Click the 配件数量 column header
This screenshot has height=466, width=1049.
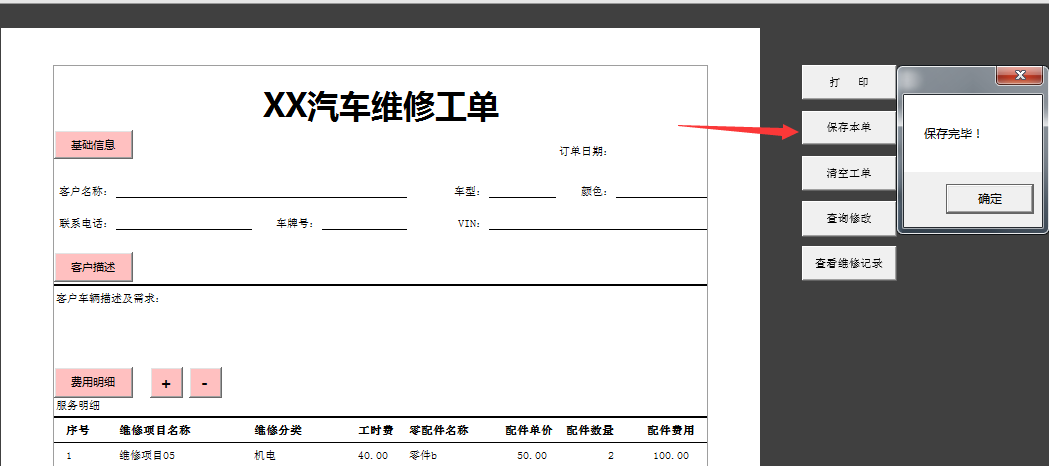(590, 430)
